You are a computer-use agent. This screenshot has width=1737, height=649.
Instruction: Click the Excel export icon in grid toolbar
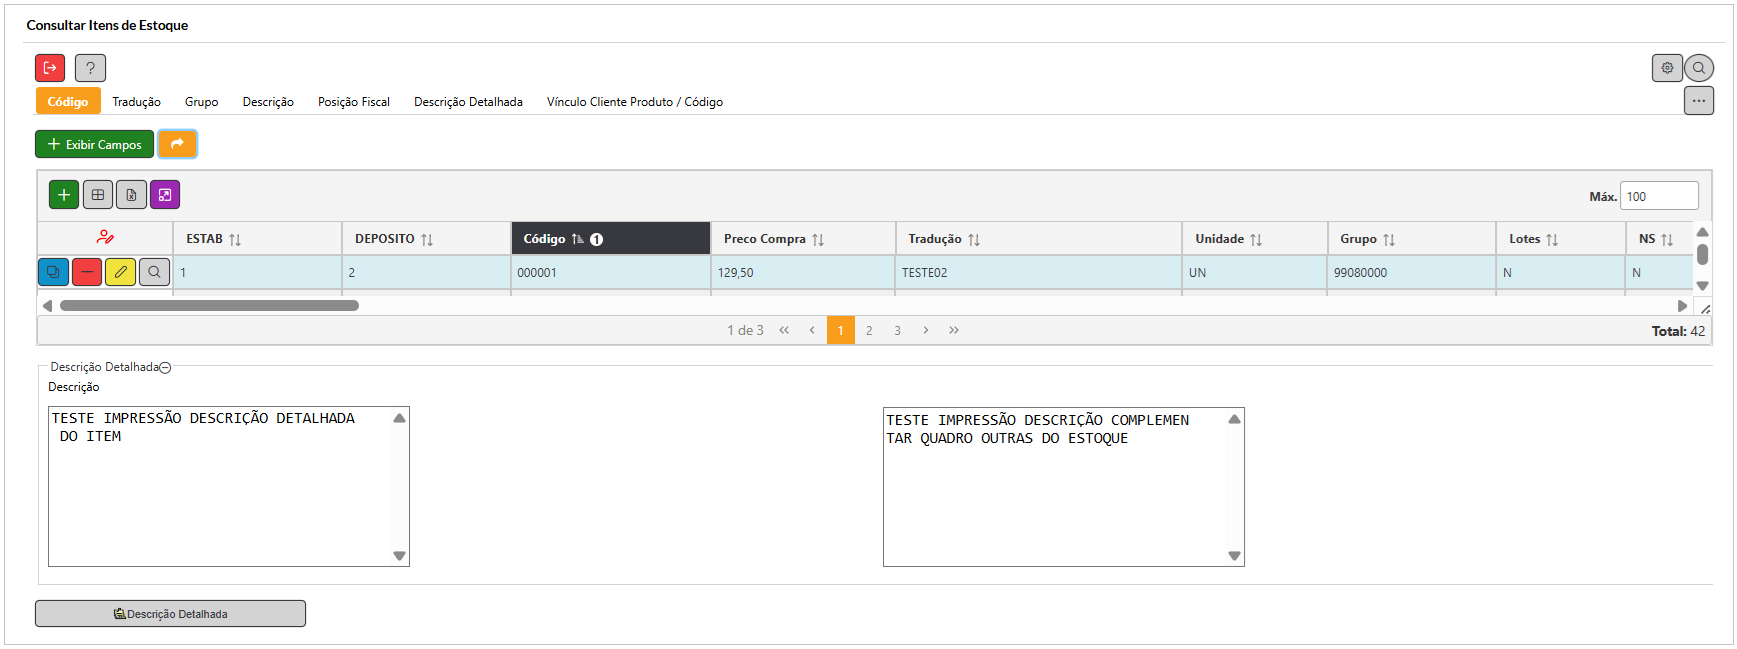pyautogui.click(x=131, y=195)
